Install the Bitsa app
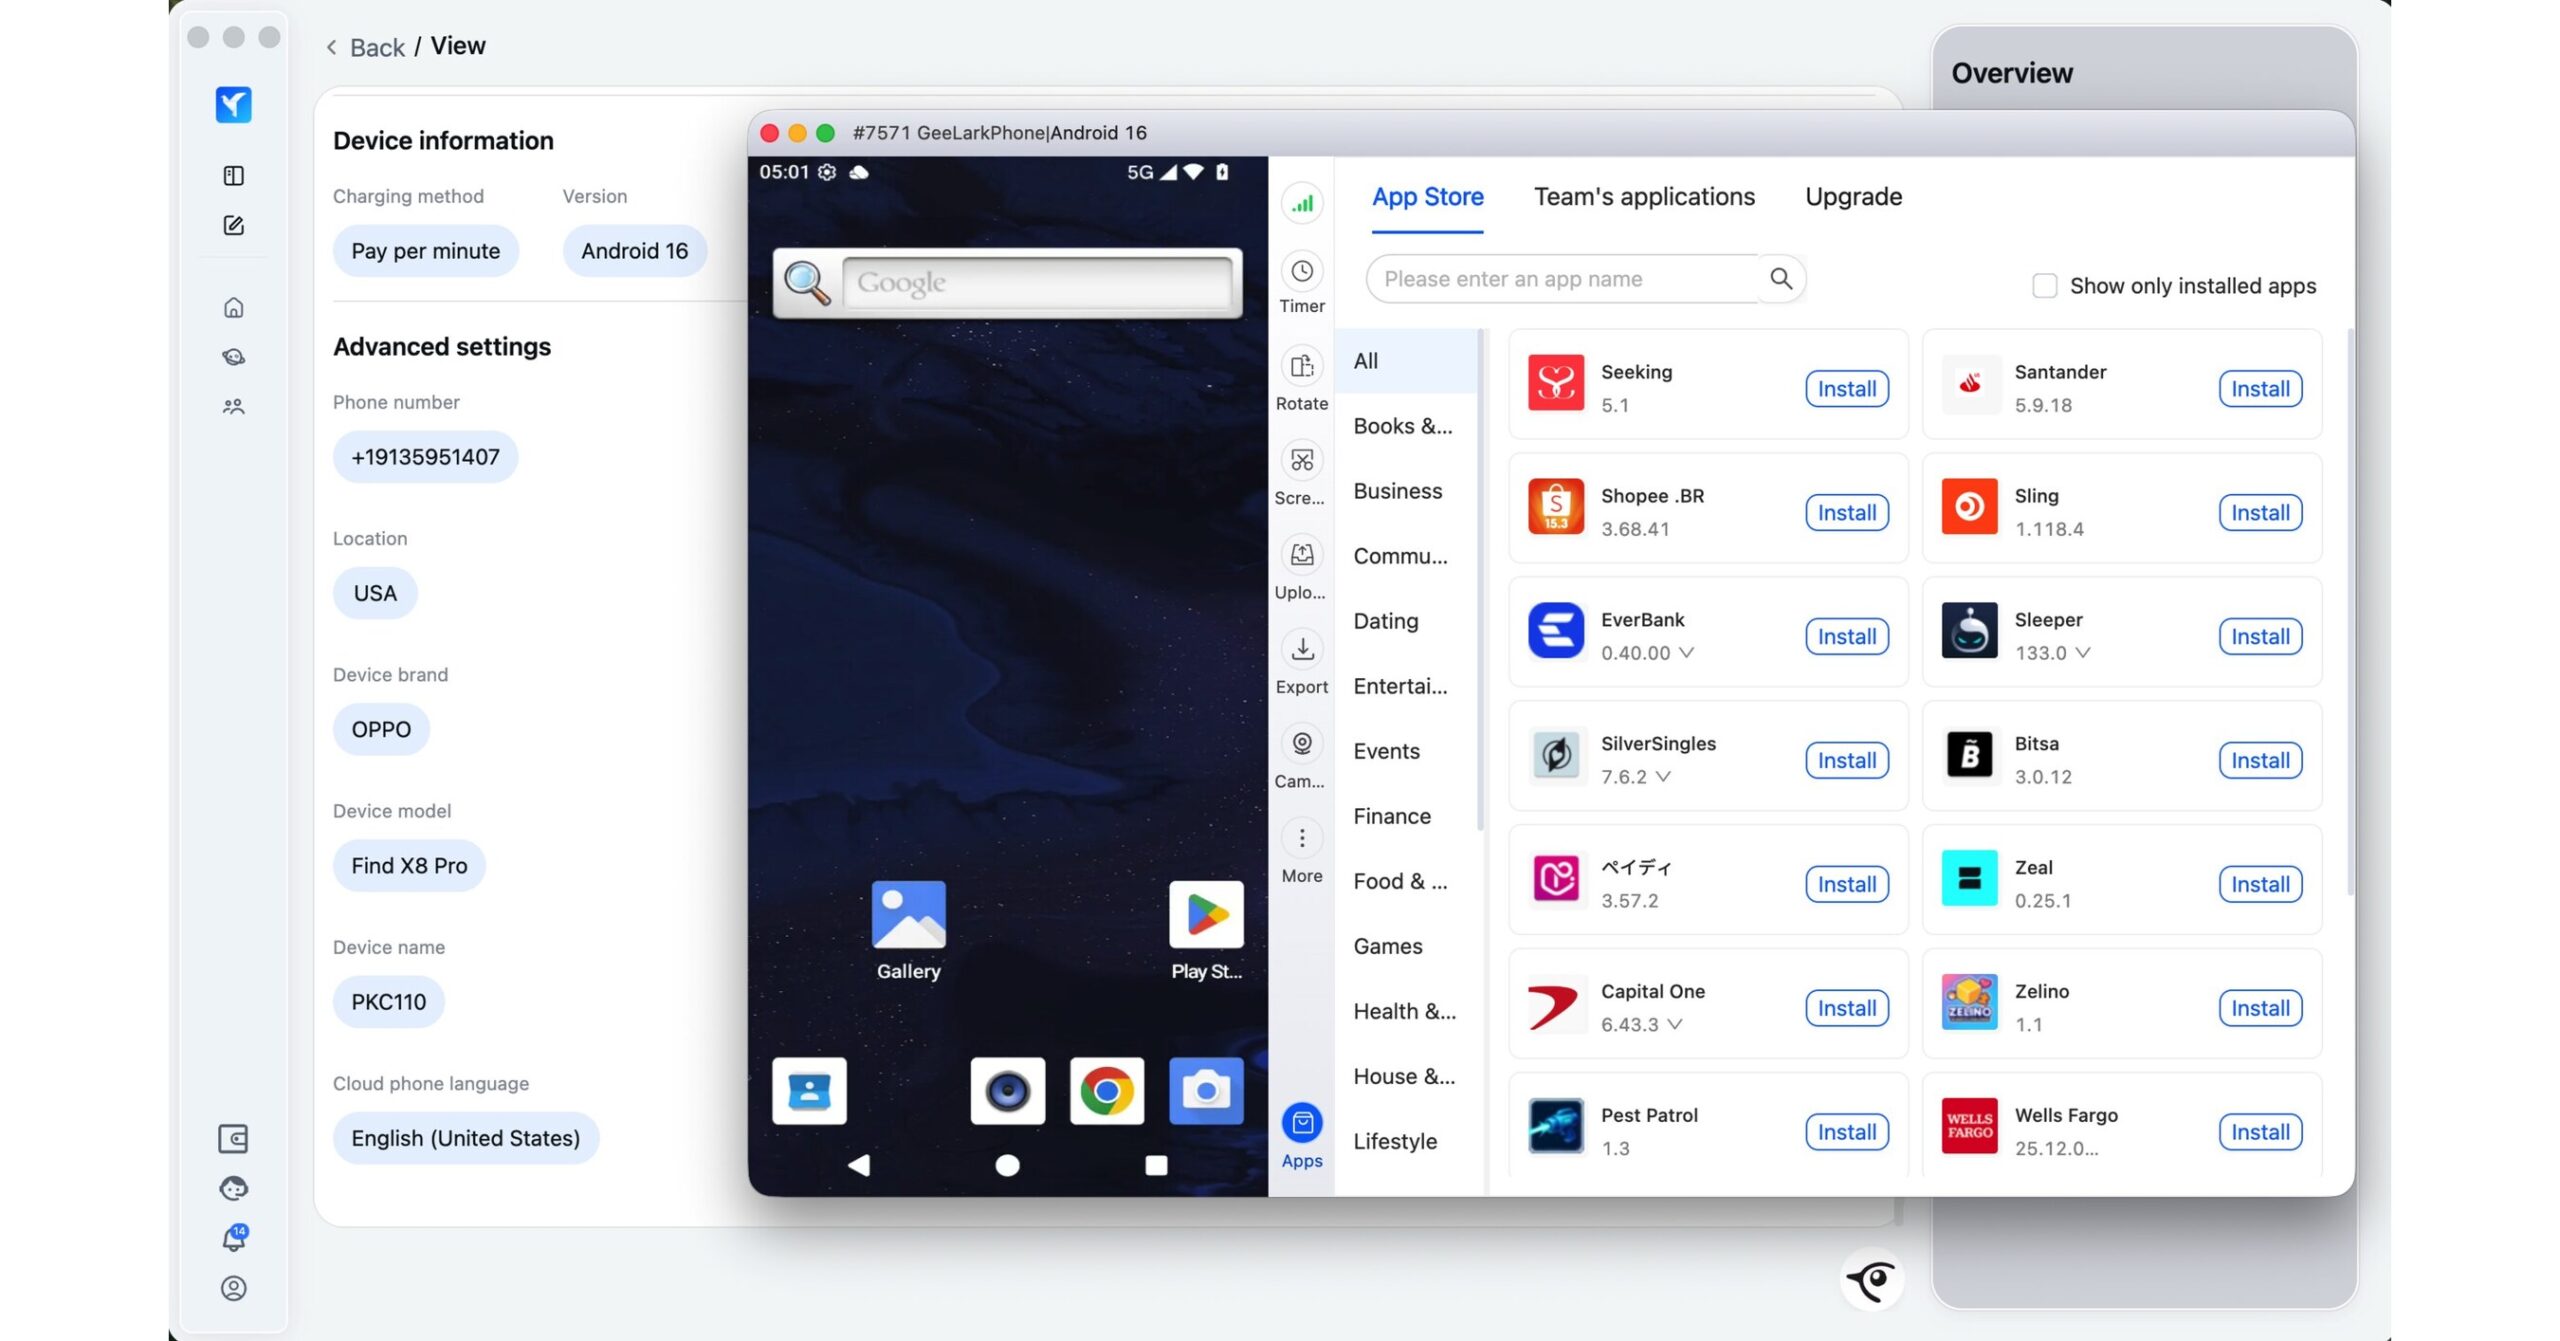Screen dimensions: 2560x1341 click(2260, 761)
